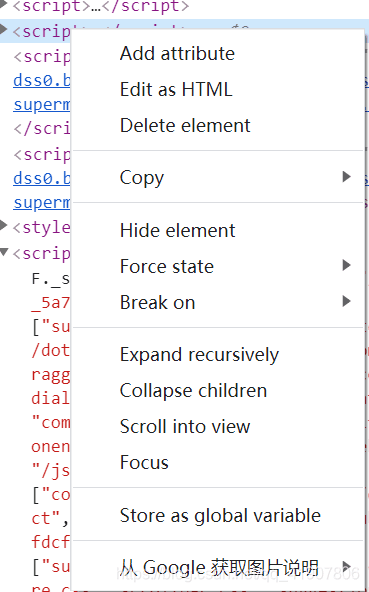The height and width of the screenshot is (592, 369).
Task: Select Collapse children
Action: click(217, 390)
